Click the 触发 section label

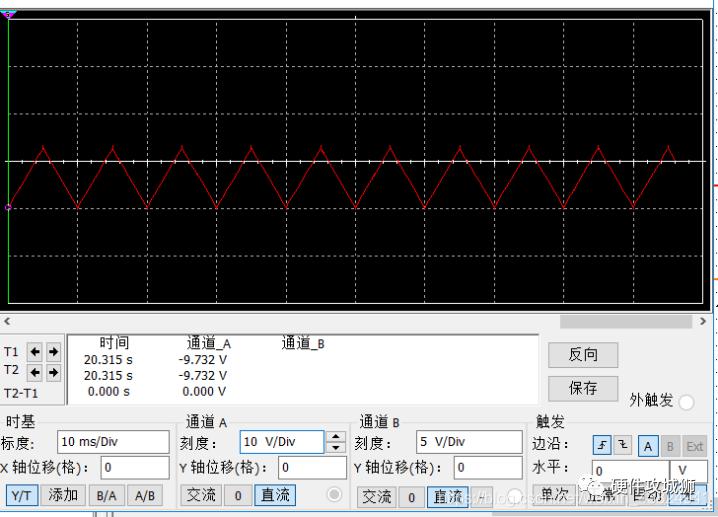(550, 421)
